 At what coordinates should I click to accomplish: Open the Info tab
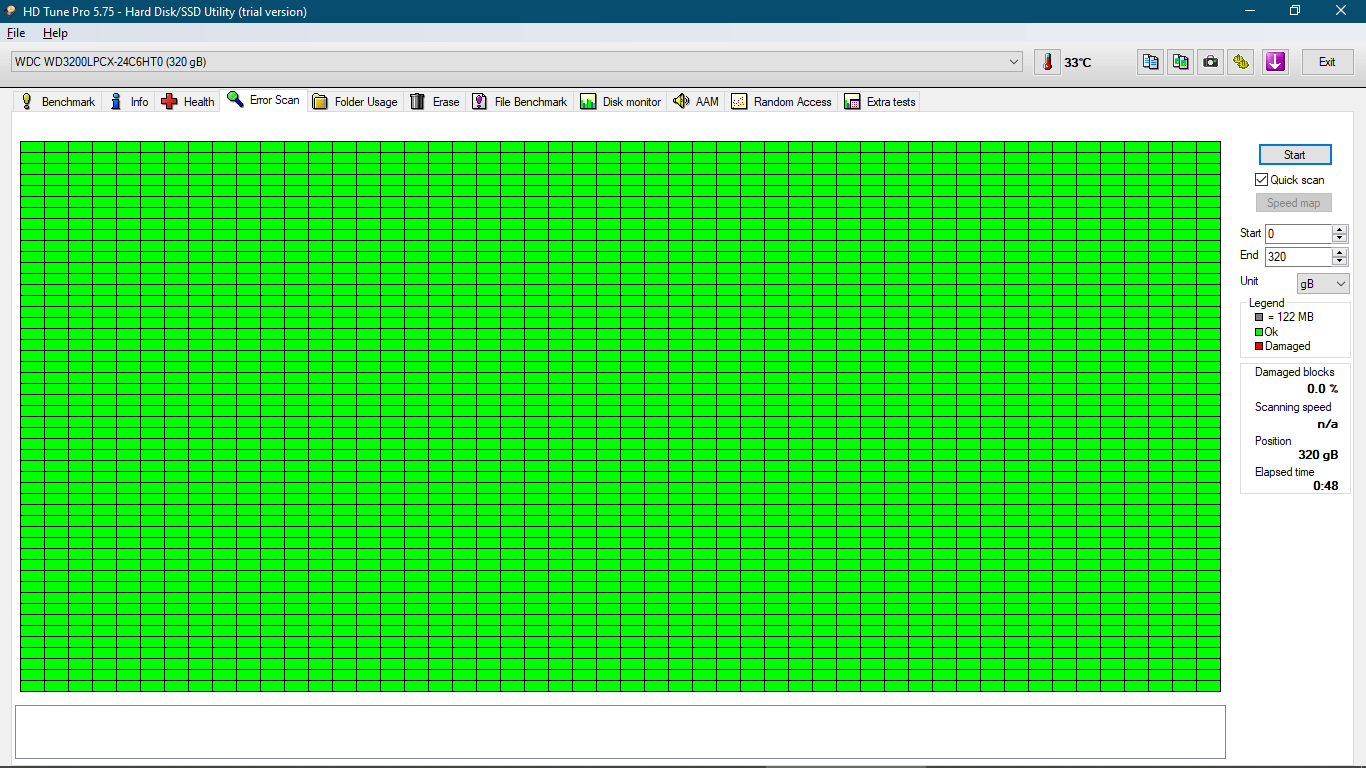129,101
